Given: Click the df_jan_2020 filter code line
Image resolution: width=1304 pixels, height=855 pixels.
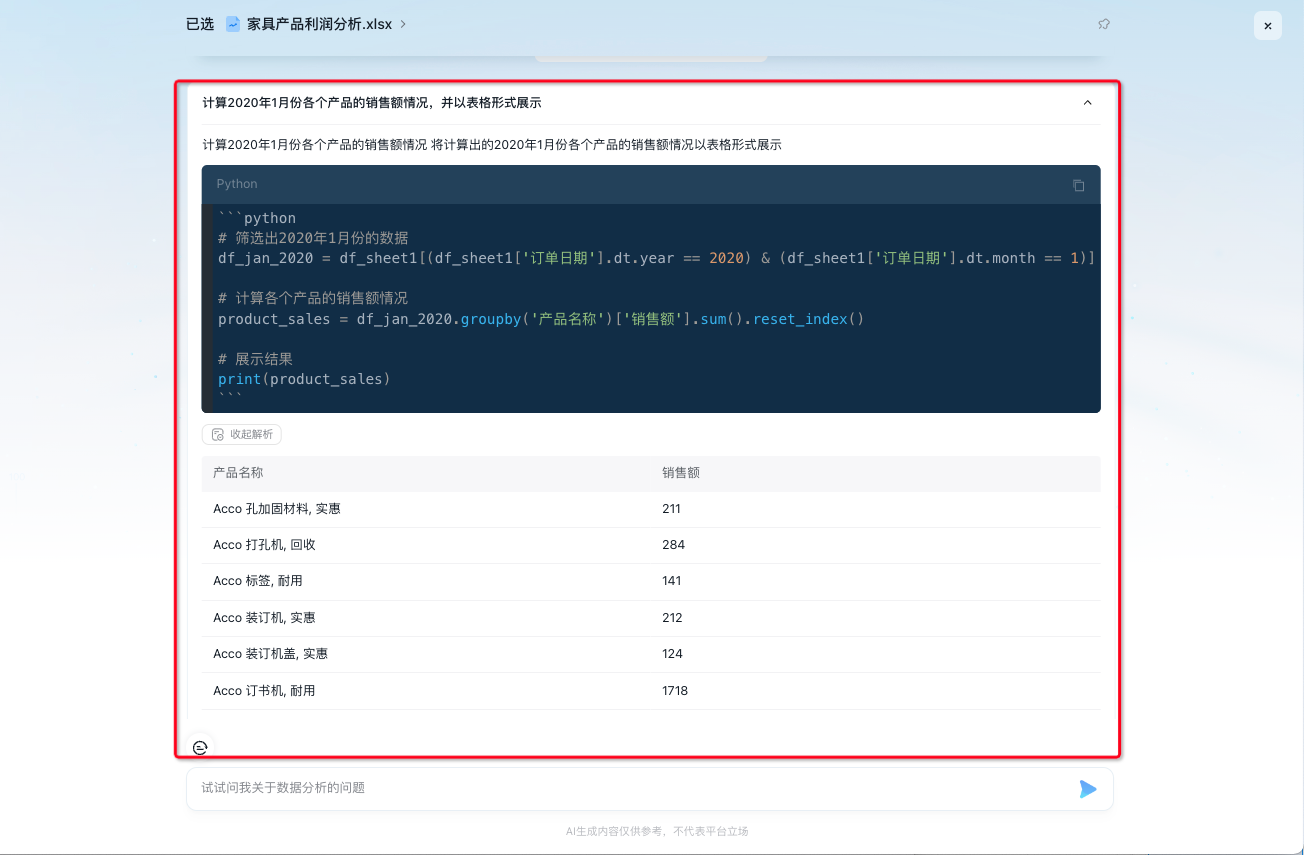Looking at the screenshot, I should coord(656,258).
